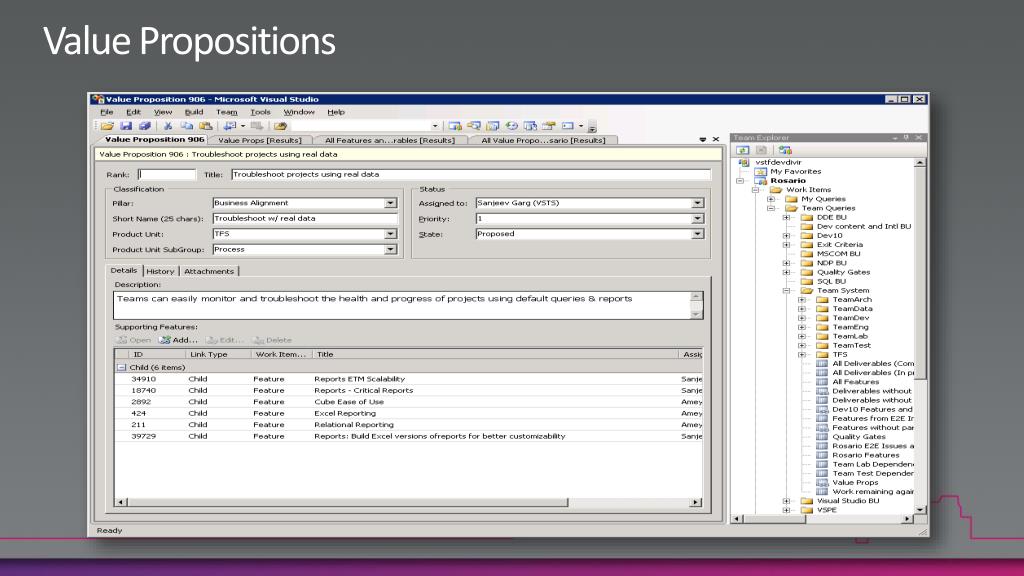Click the Work Item column header
The image size is (1024, 576).
[x=281, y=355]
